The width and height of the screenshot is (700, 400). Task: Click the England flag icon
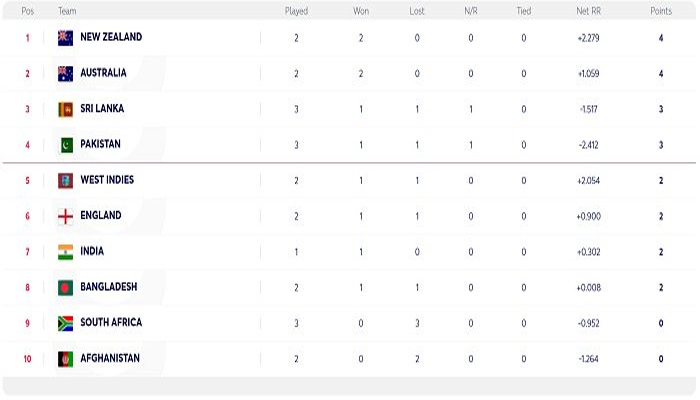[x=66, y=217]
